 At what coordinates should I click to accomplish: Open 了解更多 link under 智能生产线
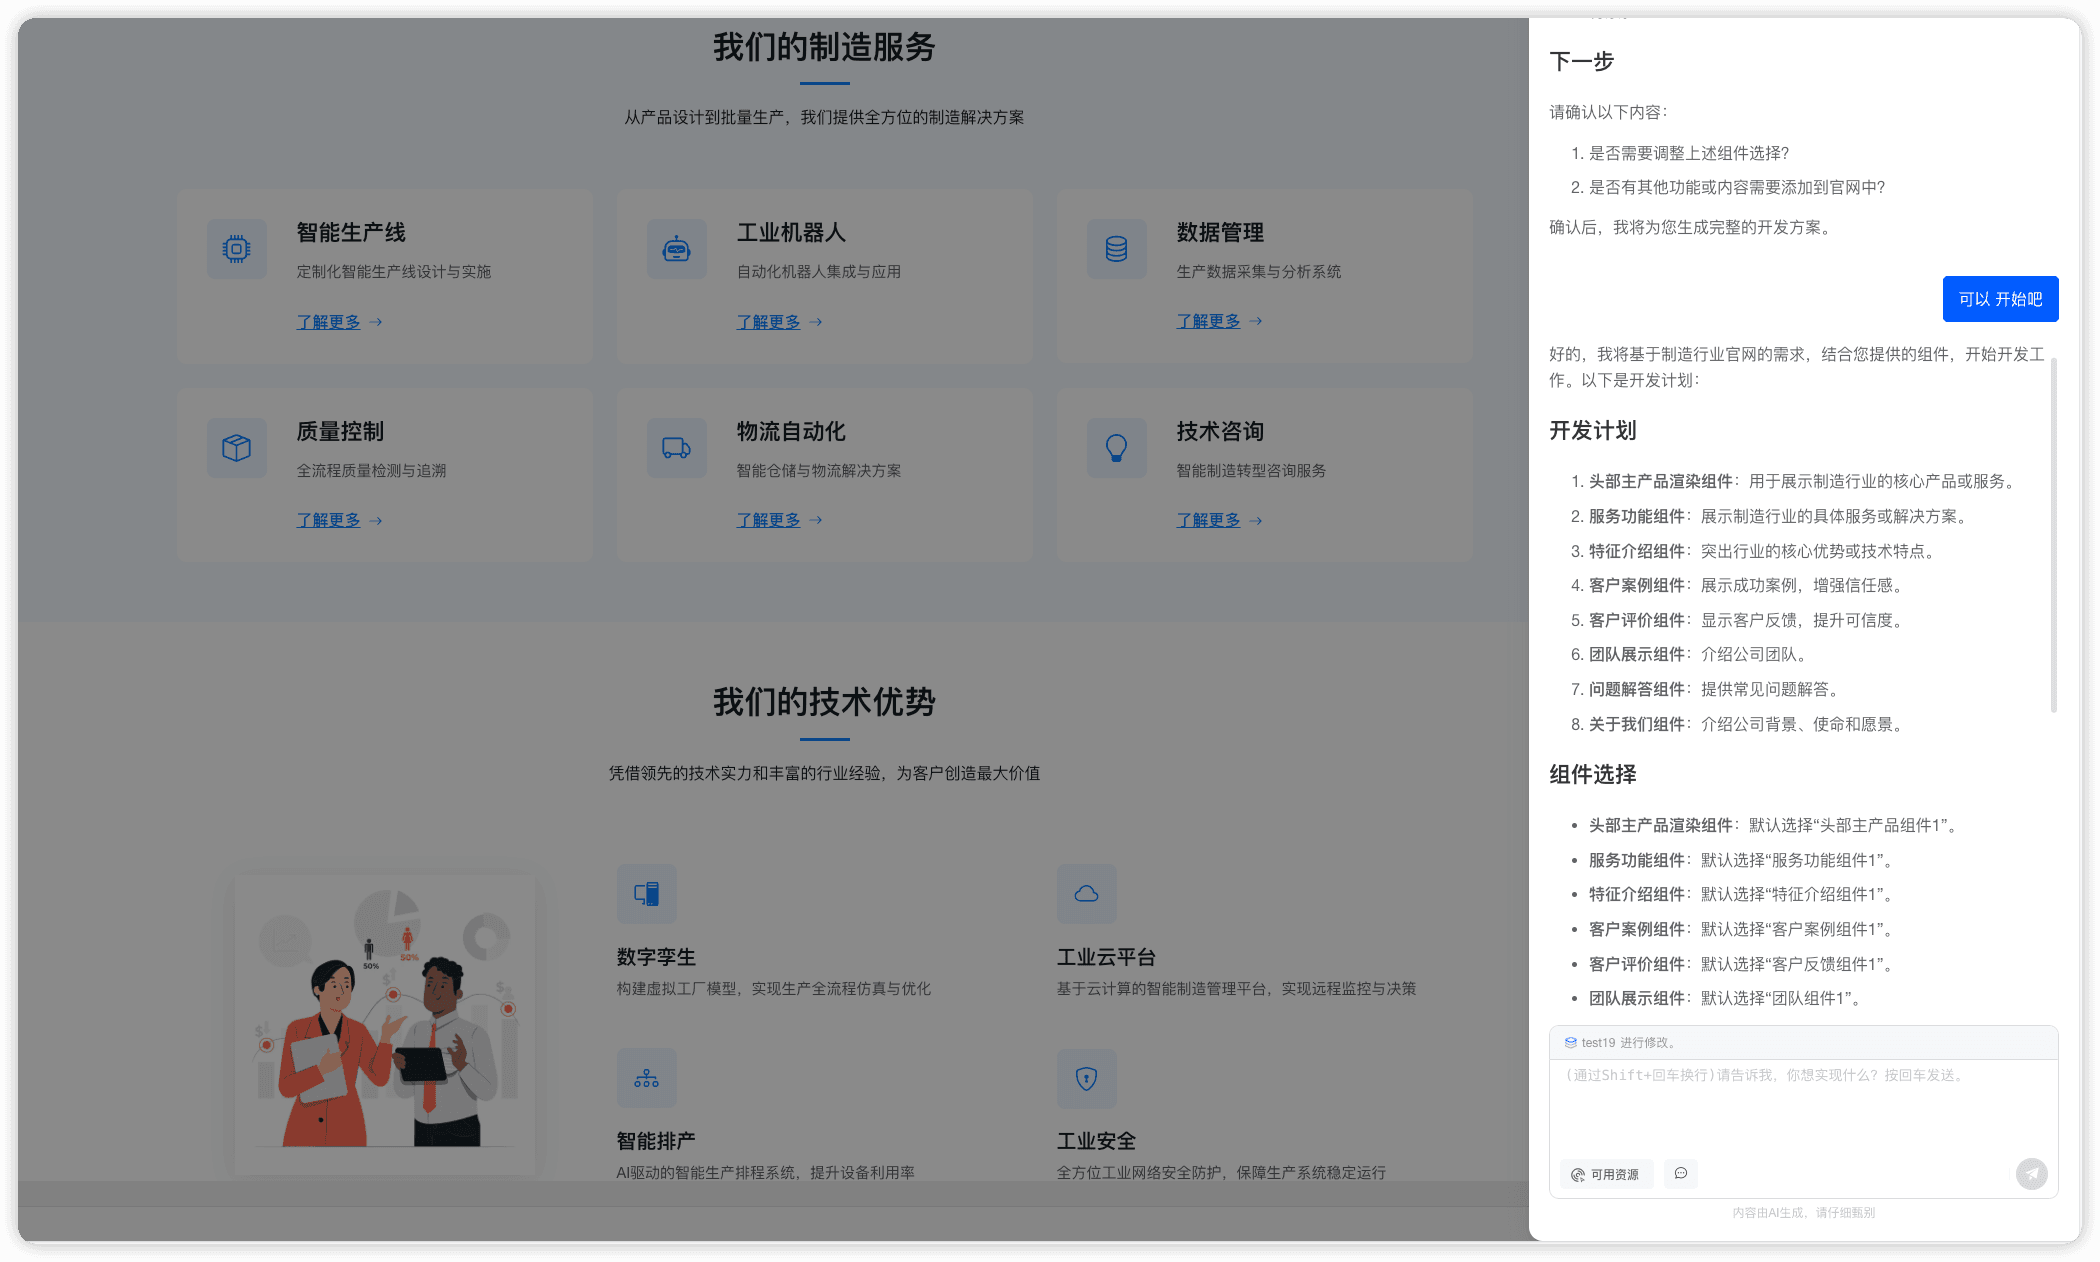pos(329,322)
